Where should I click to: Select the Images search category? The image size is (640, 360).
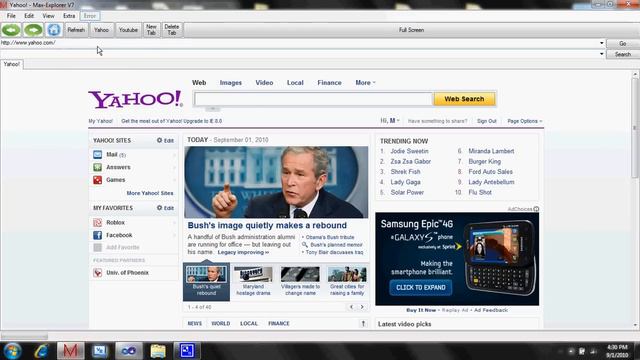click(x=231, y=82)
